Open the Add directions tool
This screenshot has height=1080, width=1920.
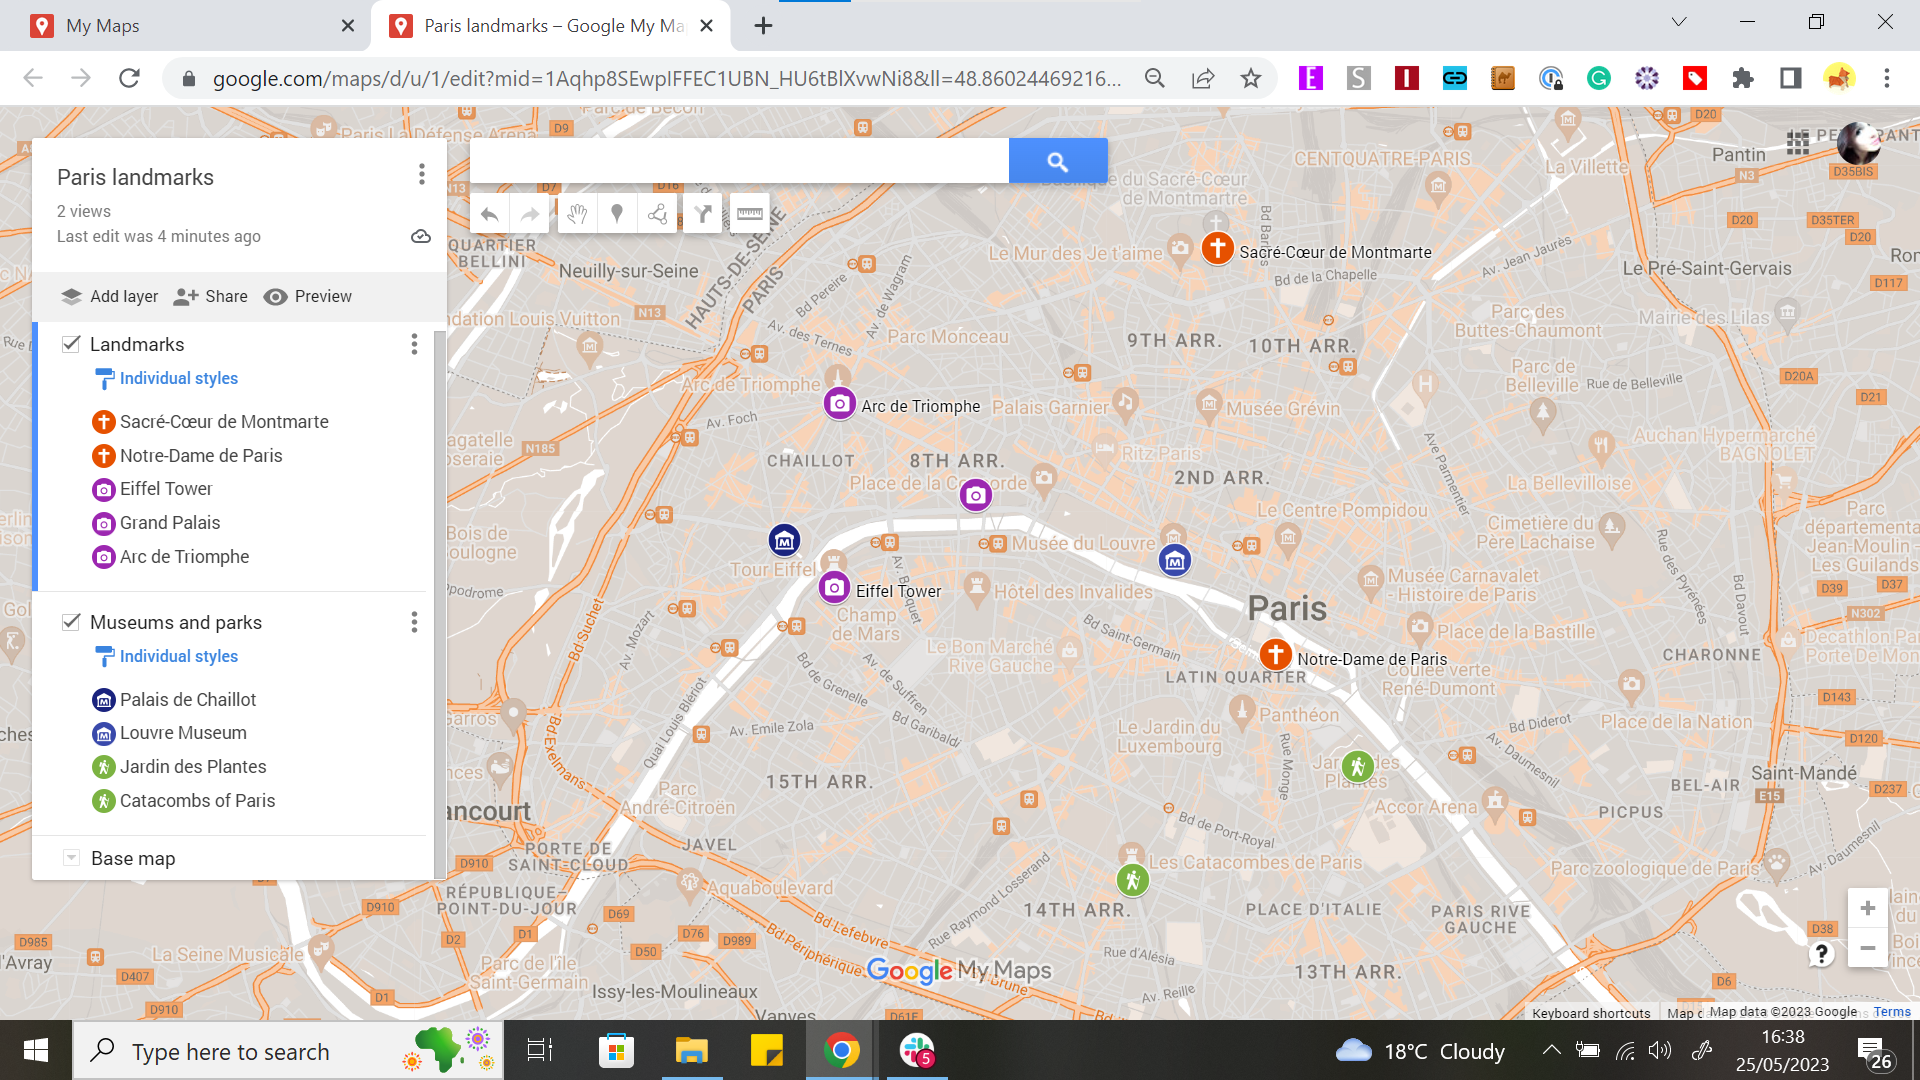(x=702, y=213)
